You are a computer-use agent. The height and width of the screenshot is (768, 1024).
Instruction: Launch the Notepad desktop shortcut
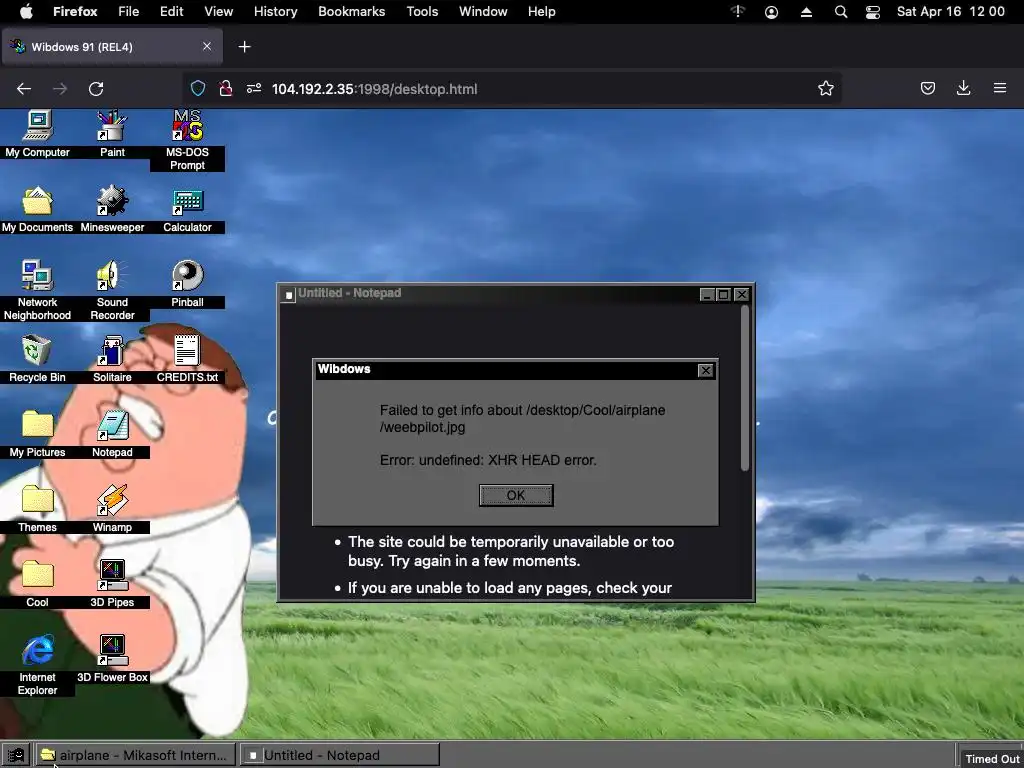click(x=112, y=434)
